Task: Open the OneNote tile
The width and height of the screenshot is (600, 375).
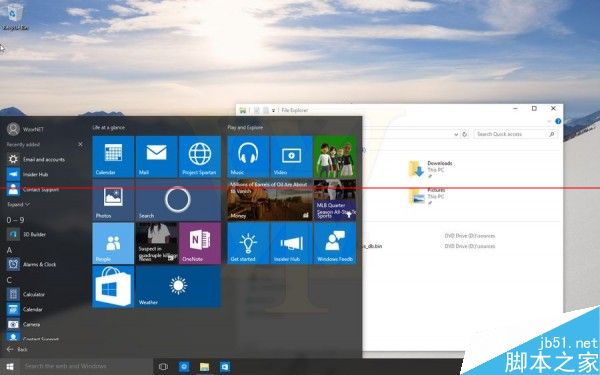Action: (200, 243)
